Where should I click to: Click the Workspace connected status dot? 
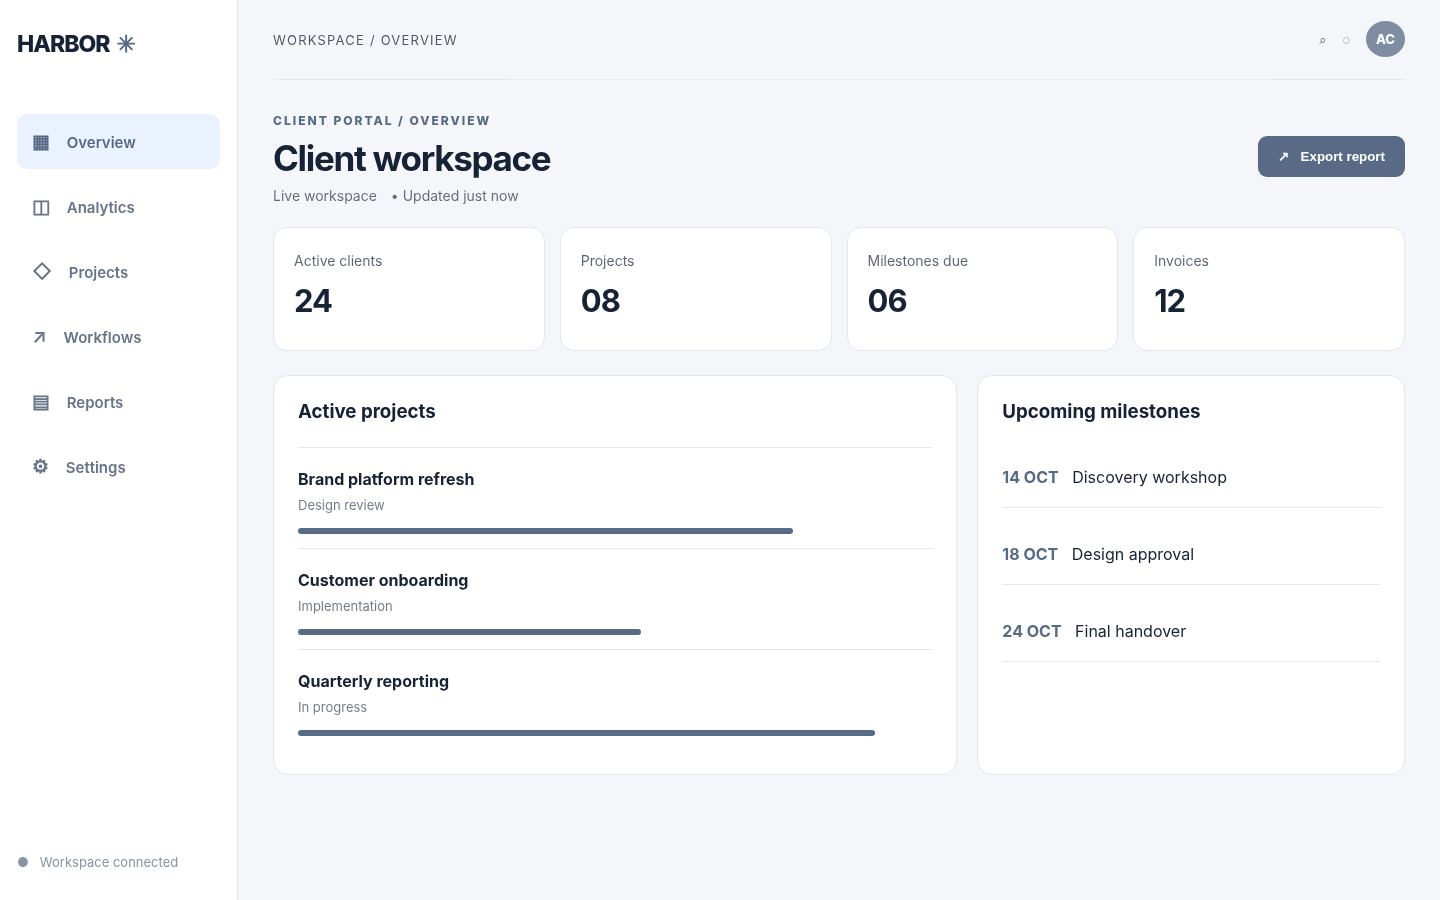click(23, 862)
